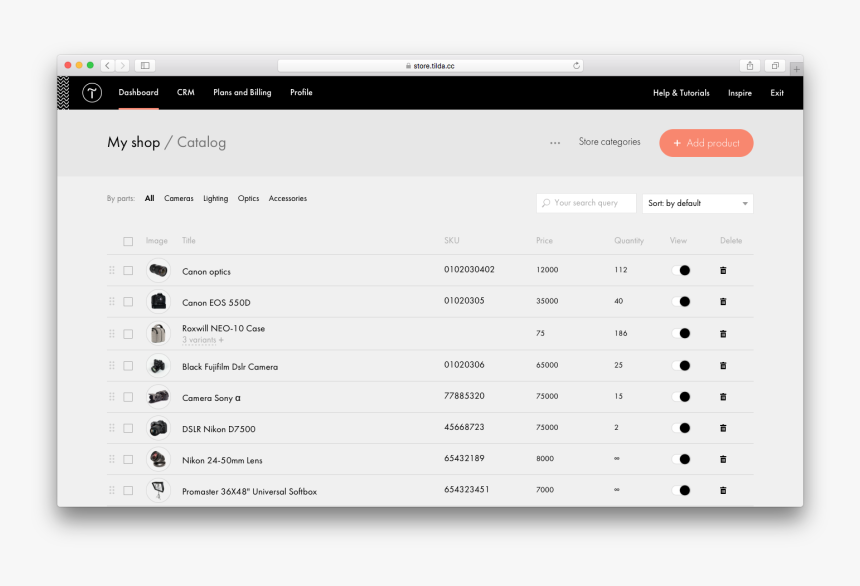Click the drag handle of Camera Sony α row
The width and height of the screenshot is (860, 586).
(x=112, y=396)
